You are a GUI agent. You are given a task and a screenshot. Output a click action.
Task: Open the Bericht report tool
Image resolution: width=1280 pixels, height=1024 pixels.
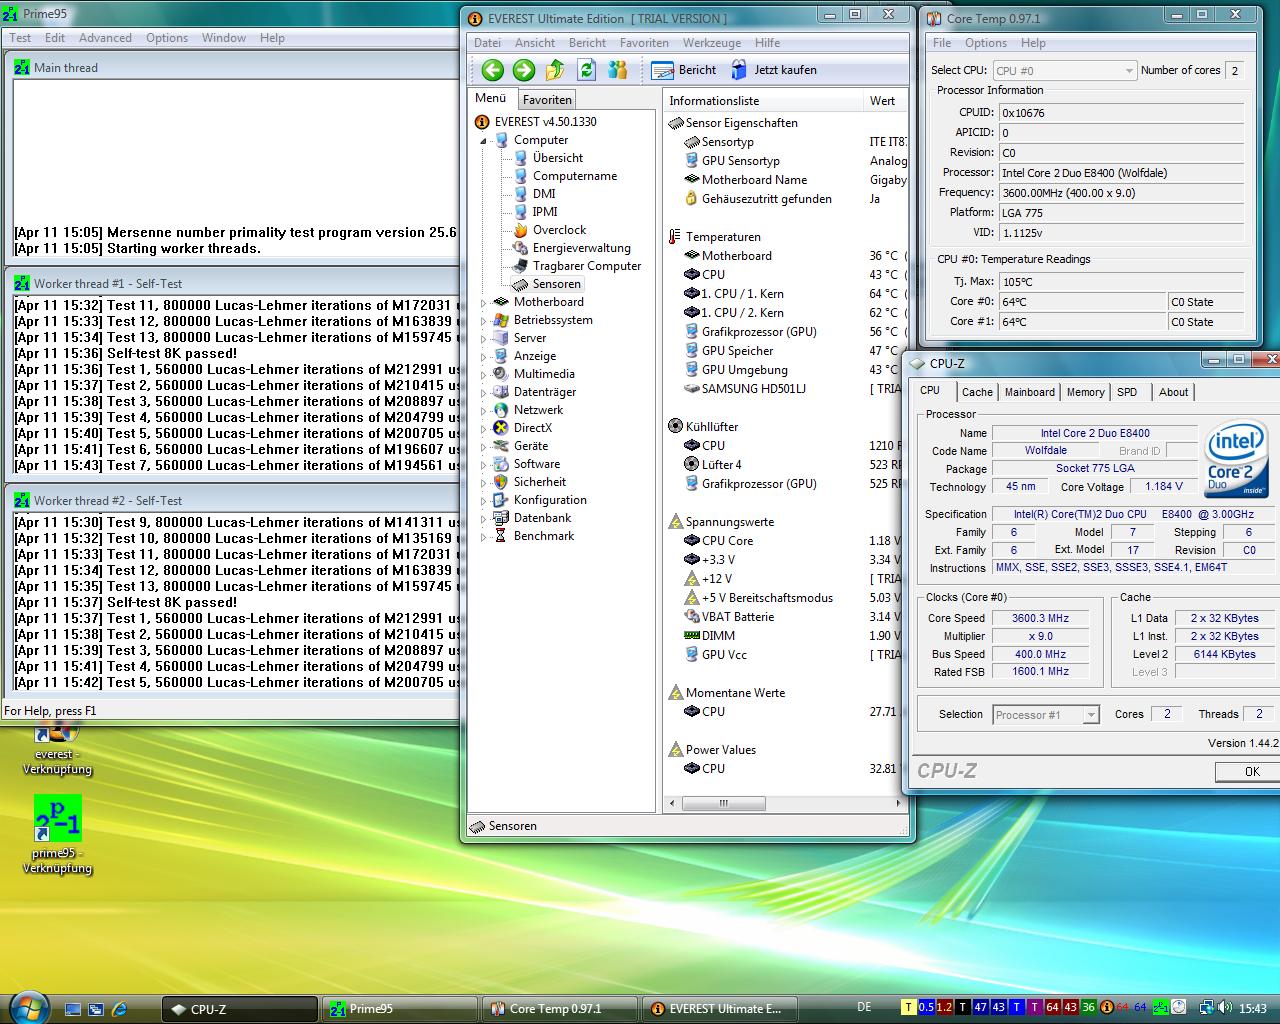tap(684, 70)
